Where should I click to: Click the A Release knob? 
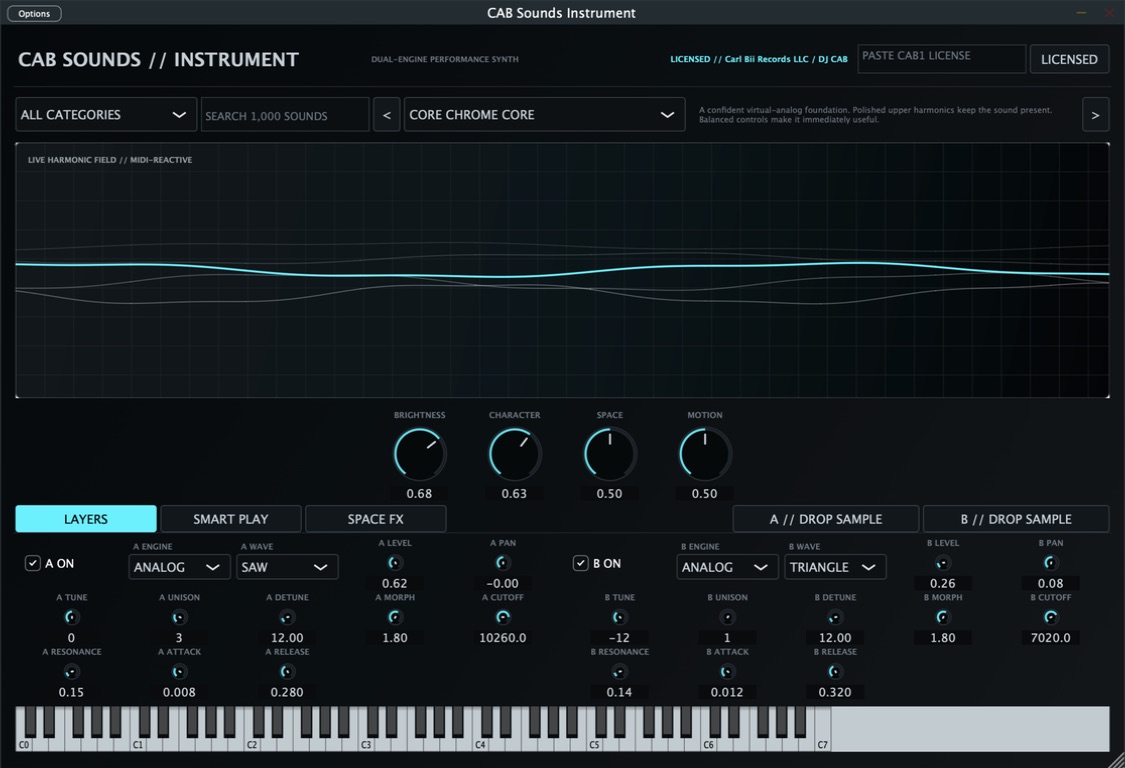pyautogui.click(x=287, y=672)
